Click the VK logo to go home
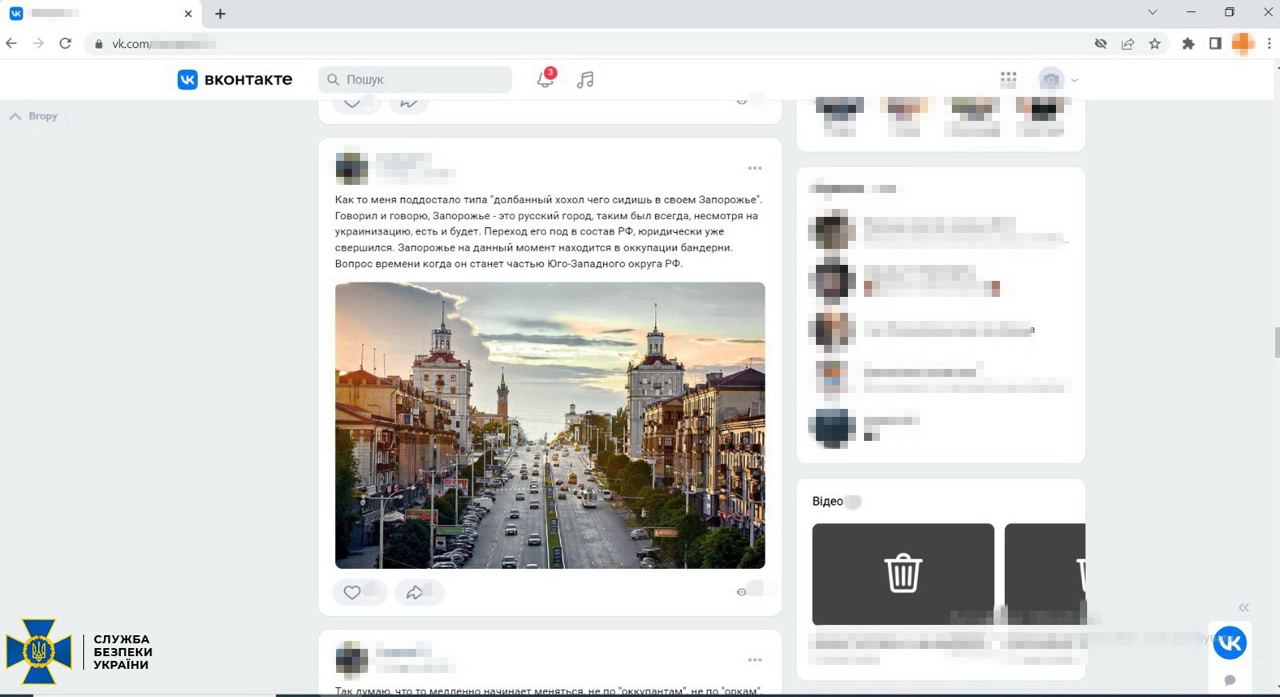Screen dimensions: 1280x697 click(188, 79)
